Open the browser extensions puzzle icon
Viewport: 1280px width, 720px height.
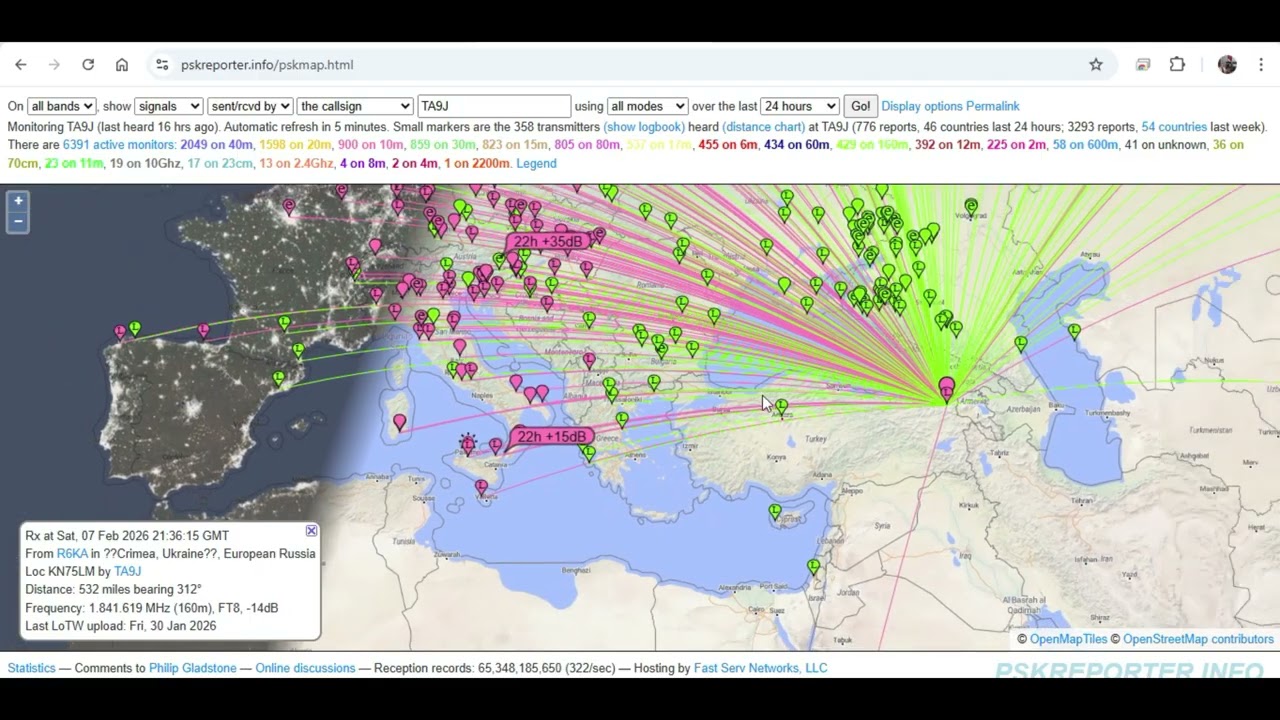point(1177,65)
